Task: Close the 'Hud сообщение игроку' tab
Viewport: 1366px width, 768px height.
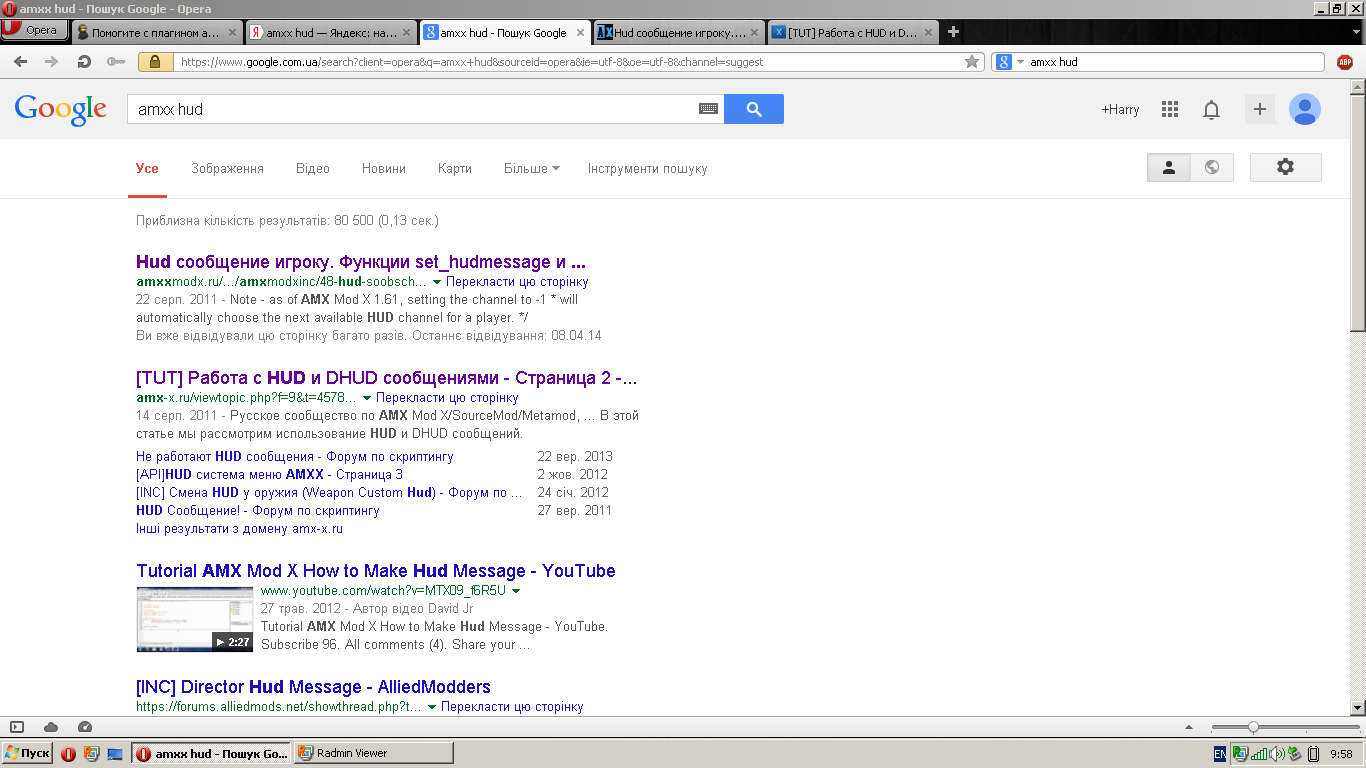Action: pyautogui.click(x=754, y=32)
